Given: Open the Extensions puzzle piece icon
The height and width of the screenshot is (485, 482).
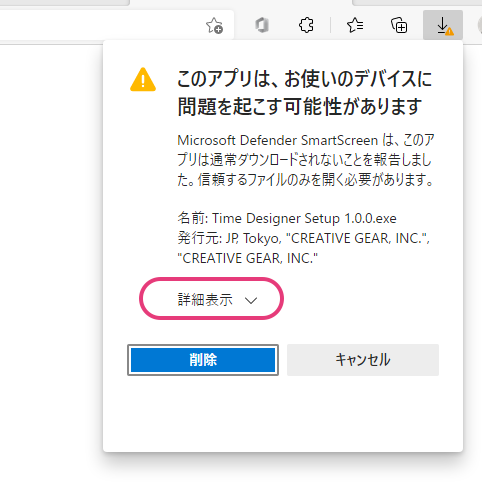Looking at the screenshot, I should click(x=306, y=25).
